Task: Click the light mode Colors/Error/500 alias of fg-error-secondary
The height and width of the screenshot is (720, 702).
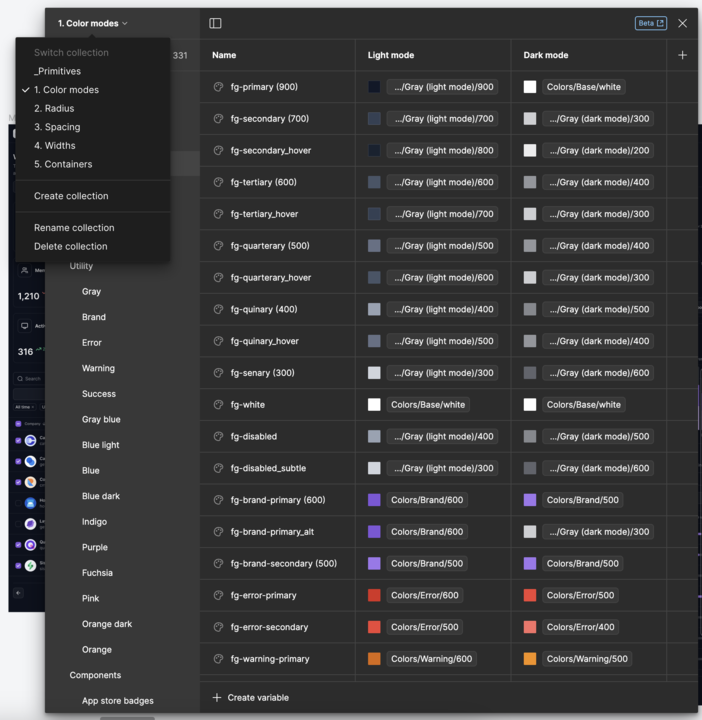Action: [425, 627]
